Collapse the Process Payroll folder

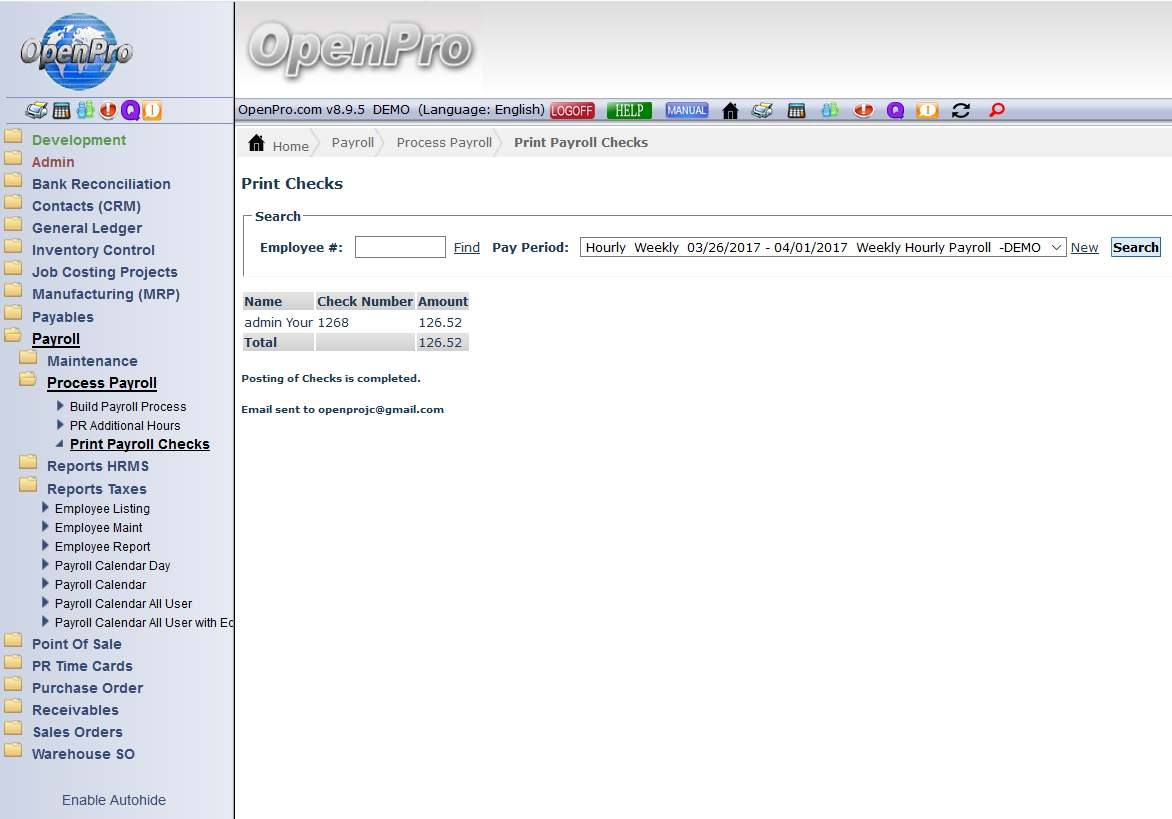[101, 383]
